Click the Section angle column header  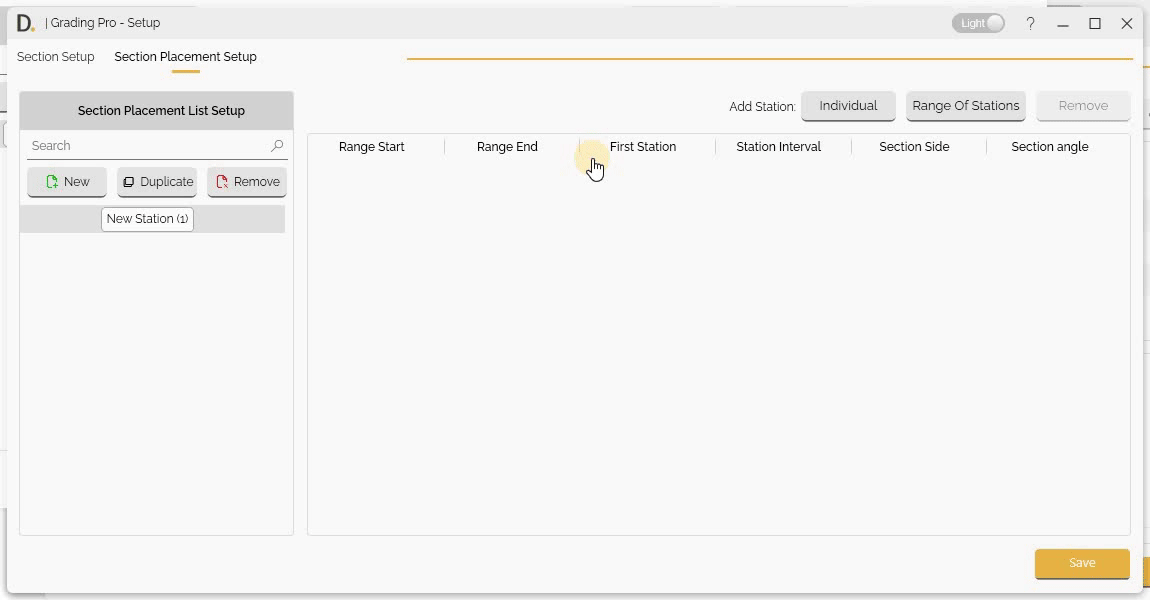tap(1049, 147)
